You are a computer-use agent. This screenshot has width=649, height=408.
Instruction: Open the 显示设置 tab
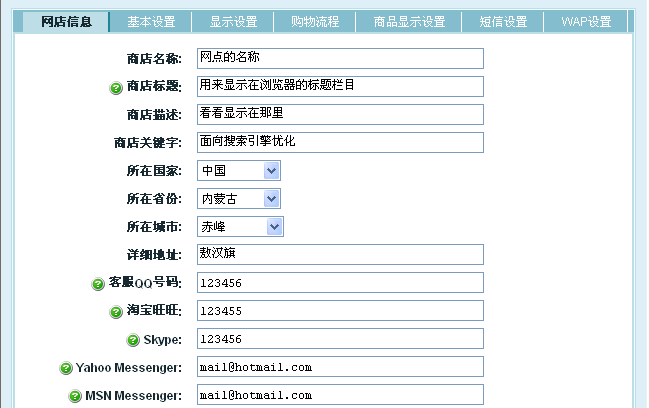click(233, 22)
